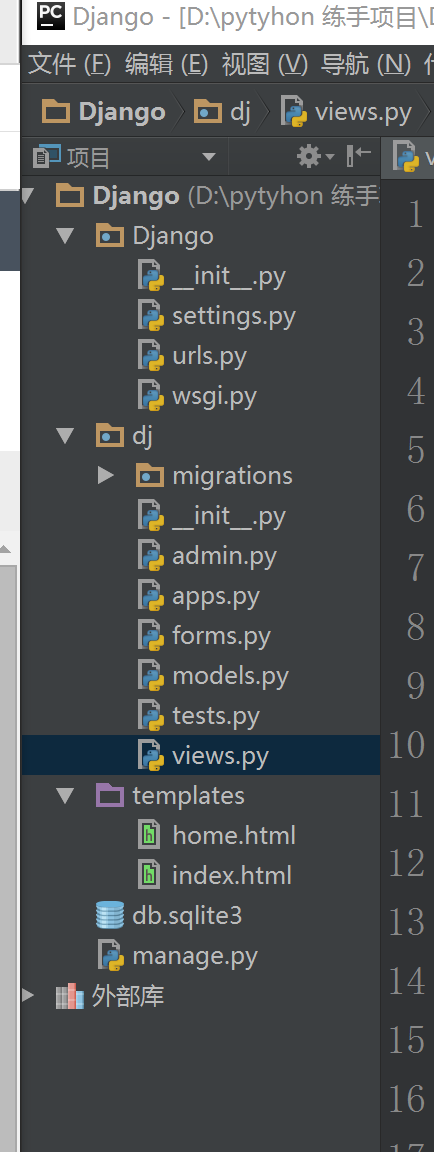Collapse the root Django project node

pyautogui.click(x=29, y=196)
